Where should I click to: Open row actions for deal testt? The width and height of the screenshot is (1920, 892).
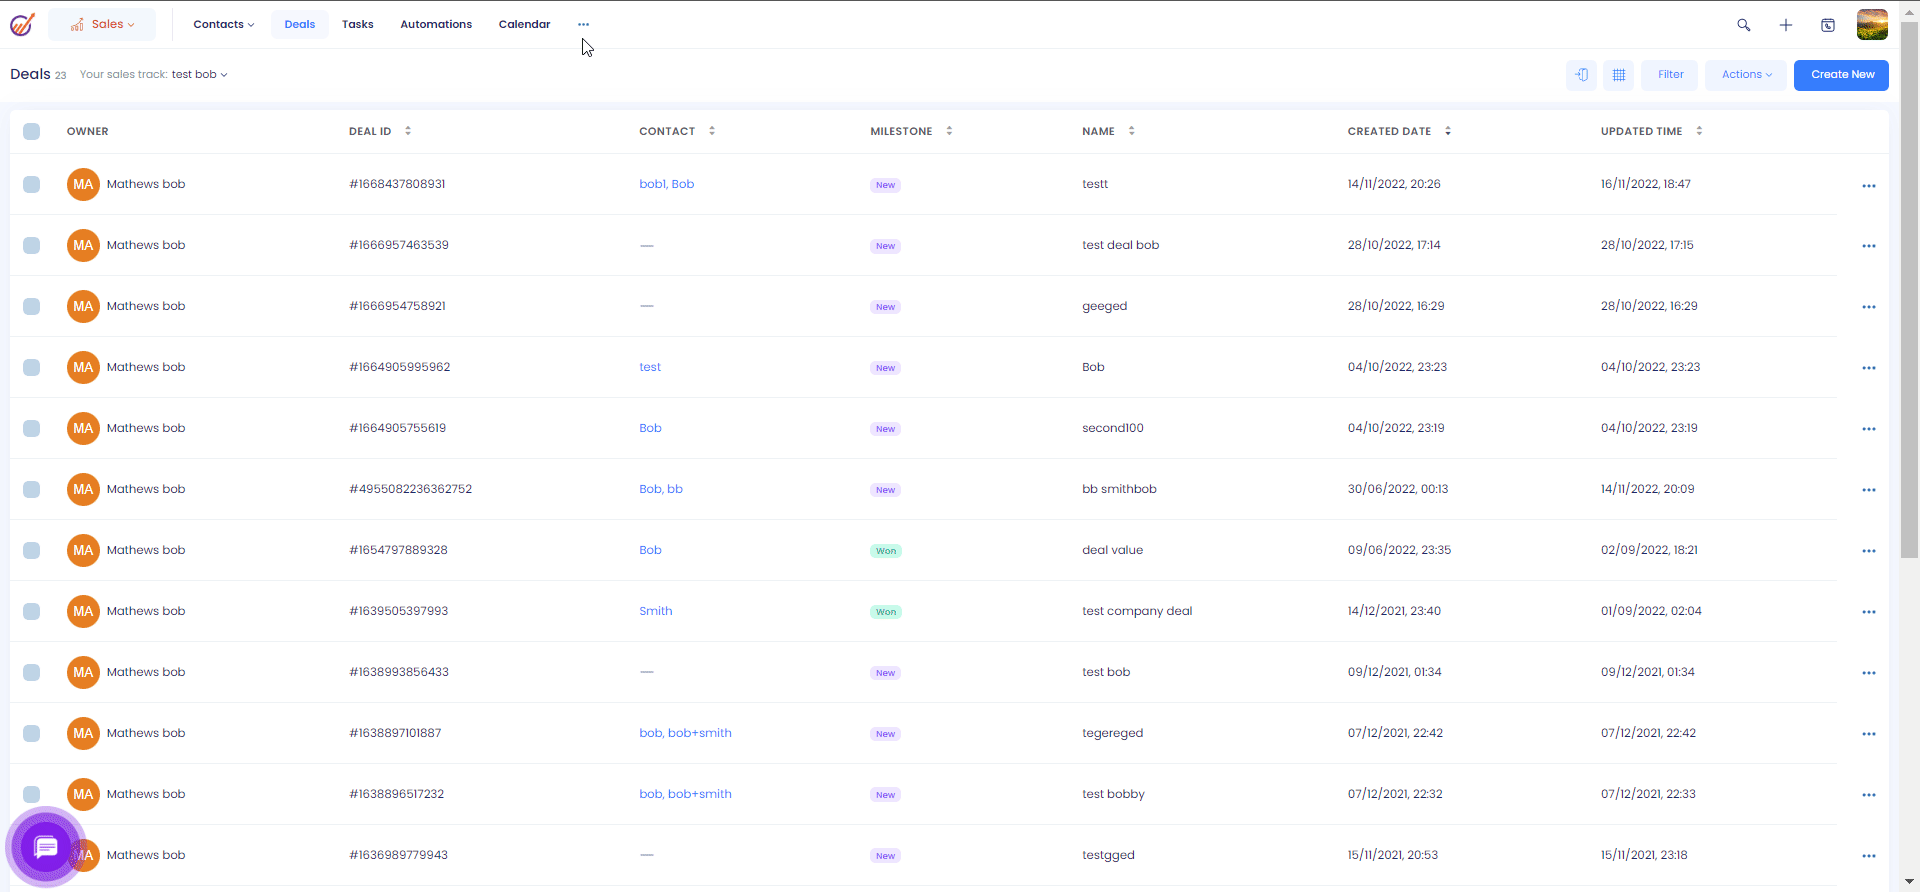coord(1869,186)
